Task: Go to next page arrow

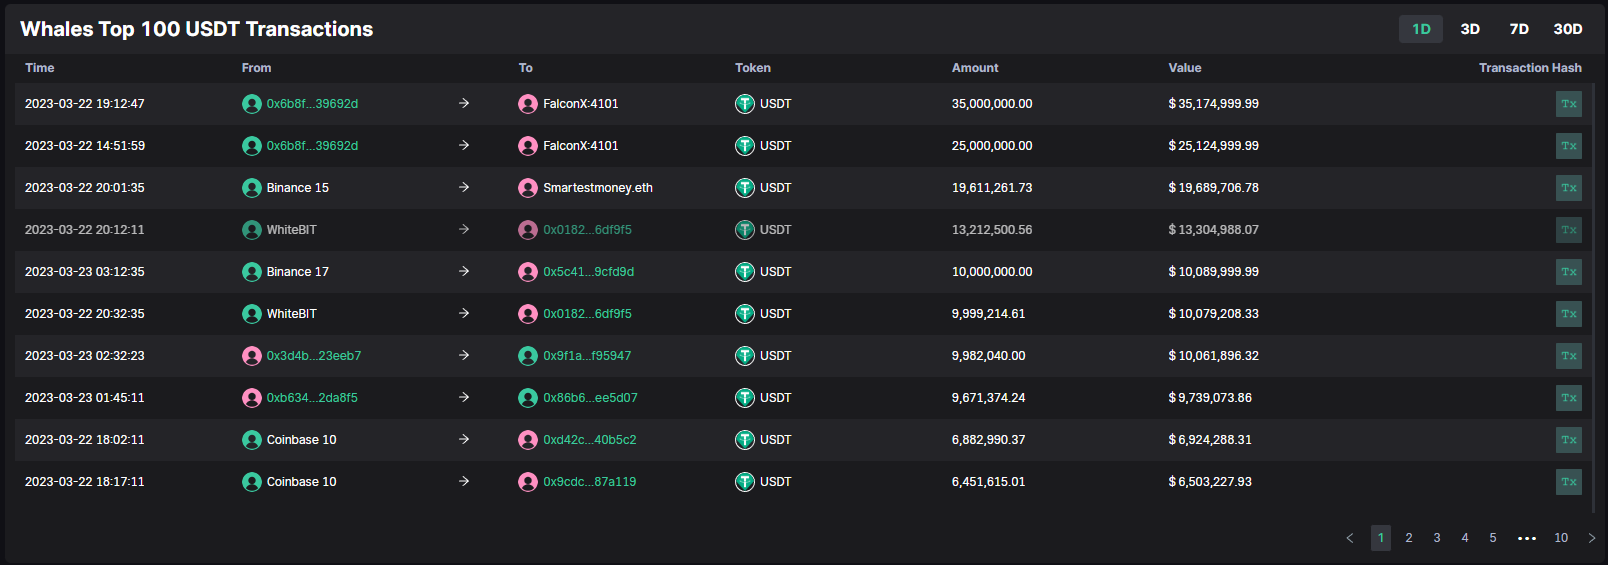Action: (x=1592, y=538)
